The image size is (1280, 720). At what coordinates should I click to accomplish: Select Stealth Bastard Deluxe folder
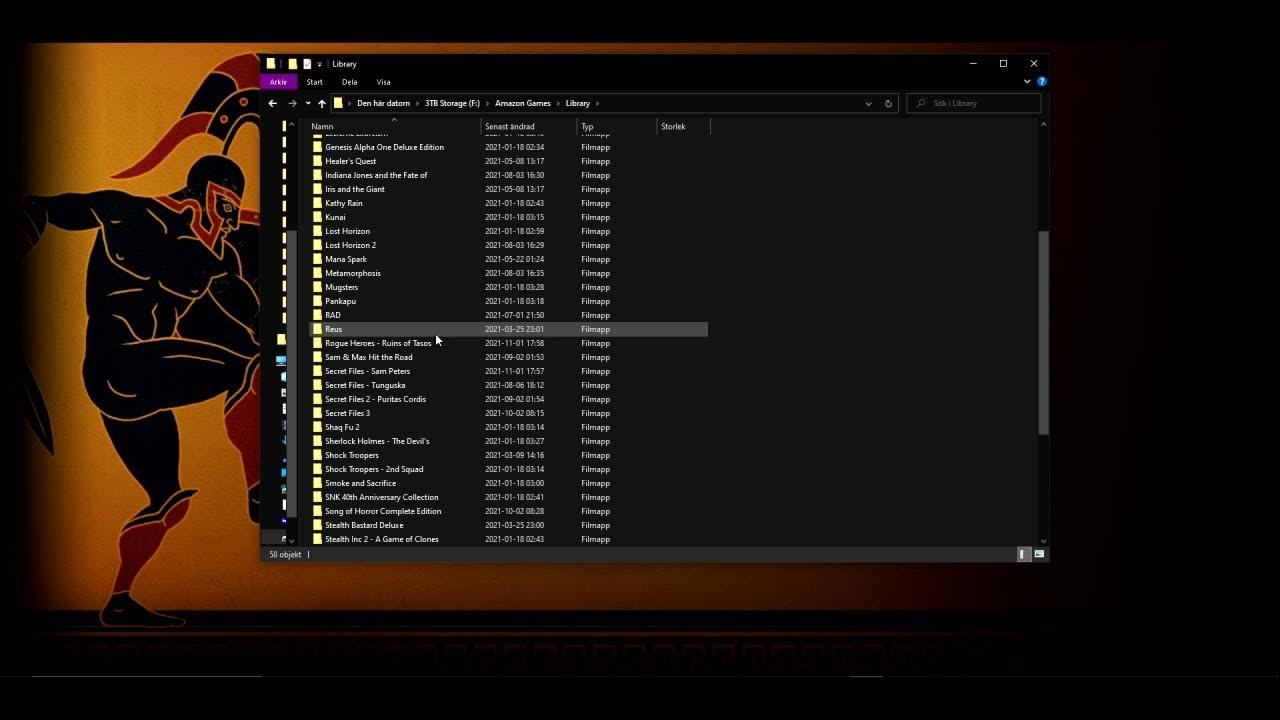point(364,525)
